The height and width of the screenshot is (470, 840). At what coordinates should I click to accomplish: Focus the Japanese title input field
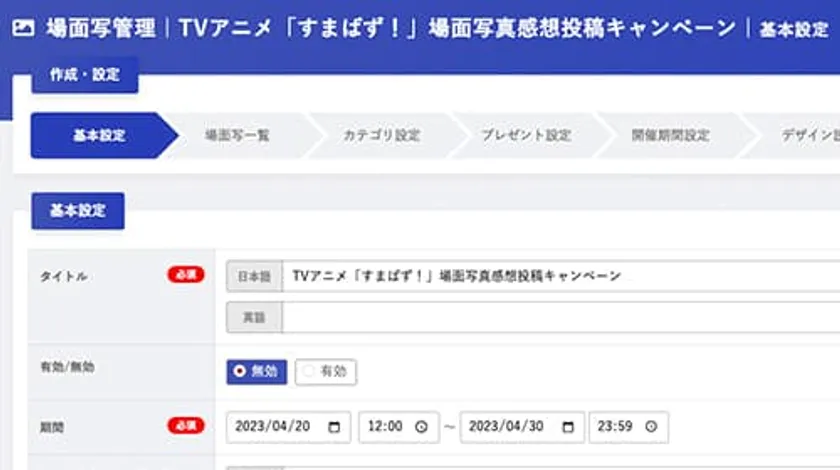click(x=561, y=277)
